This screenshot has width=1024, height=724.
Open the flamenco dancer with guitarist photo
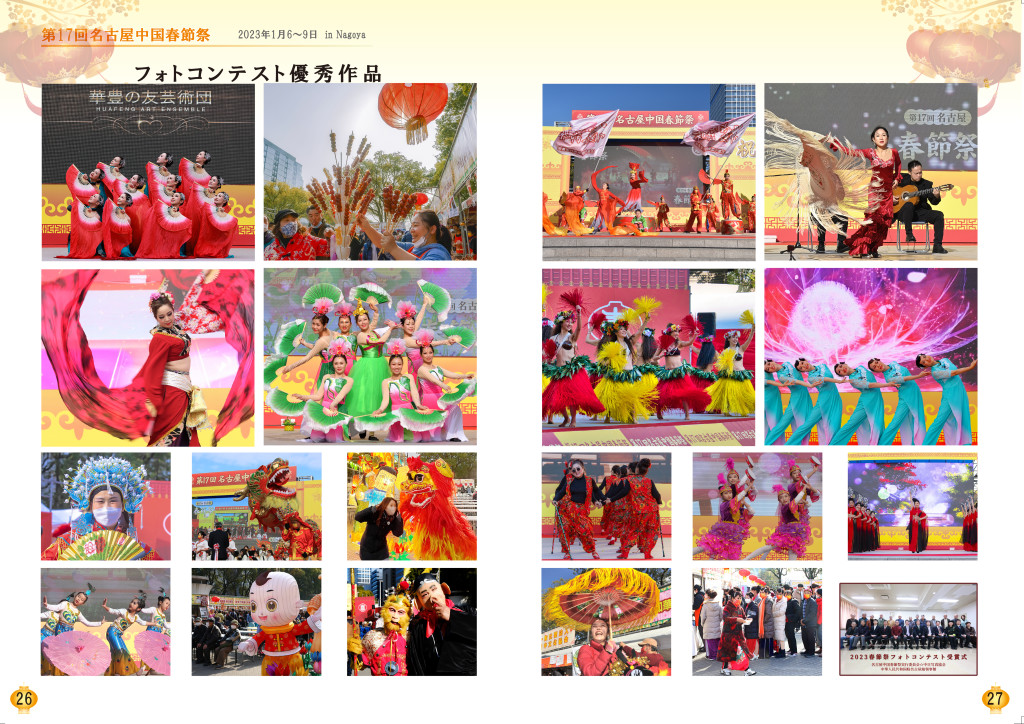coord(870,172)
